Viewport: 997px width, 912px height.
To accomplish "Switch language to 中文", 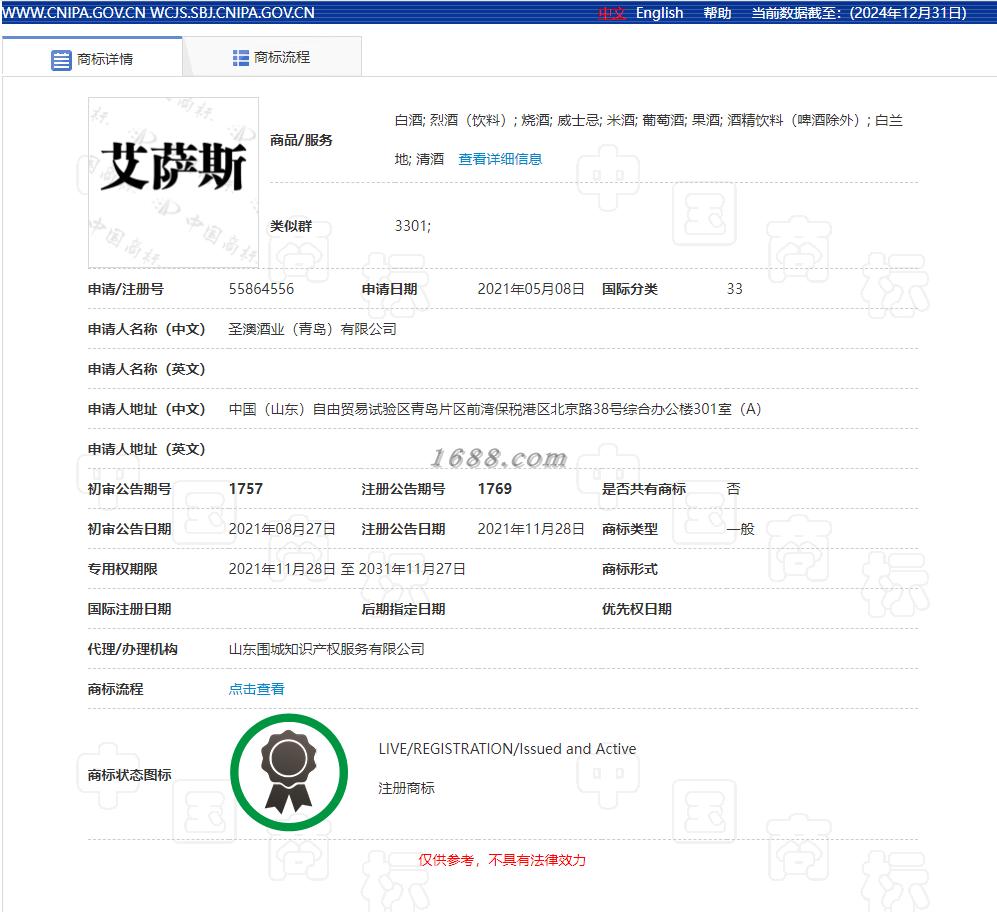I will pos(612,13).
